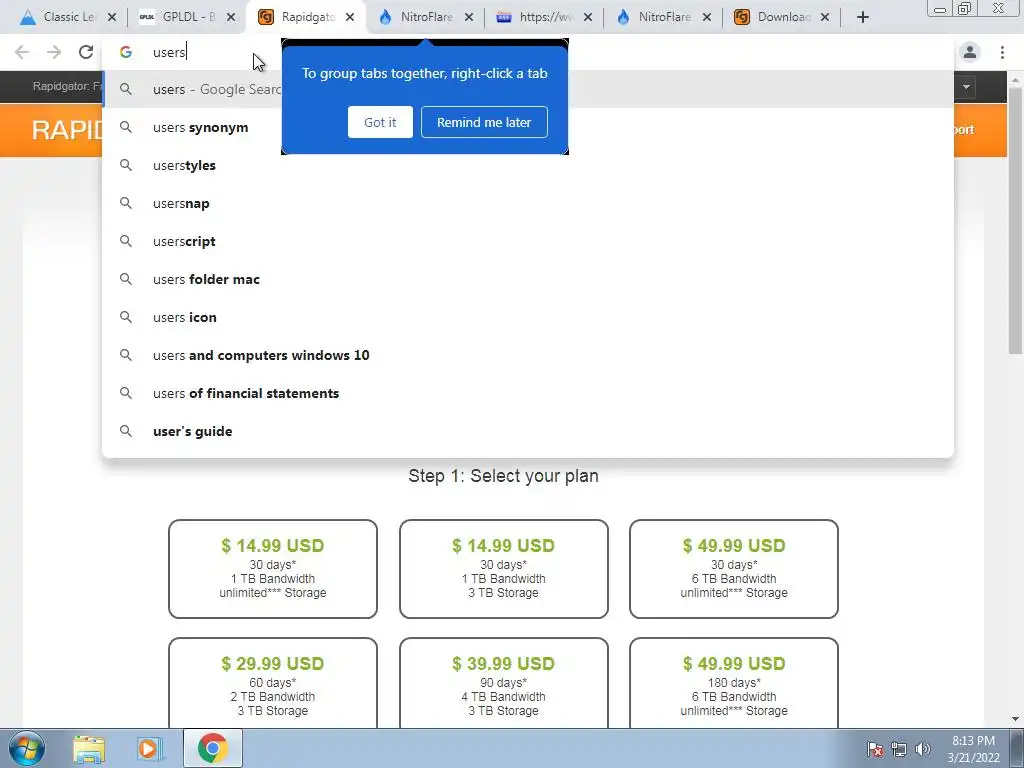Click the scrollbar down arrow
The width and height of the screenshot is (1024, 768).
click(x=1015, y=720)
